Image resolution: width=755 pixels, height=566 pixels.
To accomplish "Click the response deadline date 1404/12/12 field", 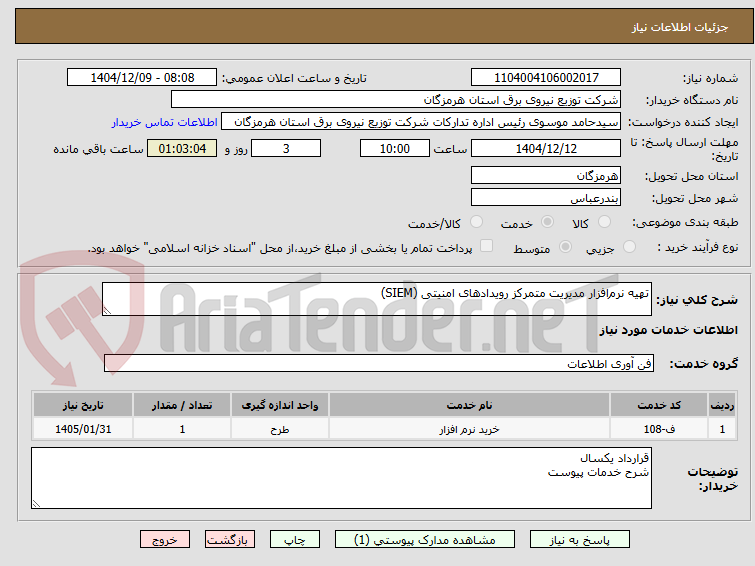I will (x=546, y=148).
